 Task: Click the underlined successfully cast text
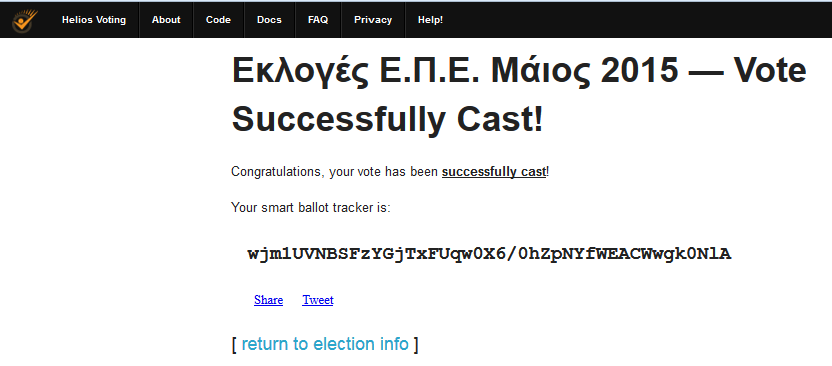[x=493, y=172]
